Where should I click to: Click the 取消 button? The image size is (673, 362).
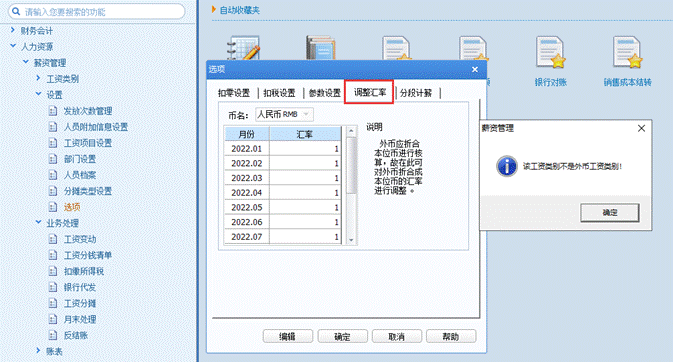pos(397,337)
